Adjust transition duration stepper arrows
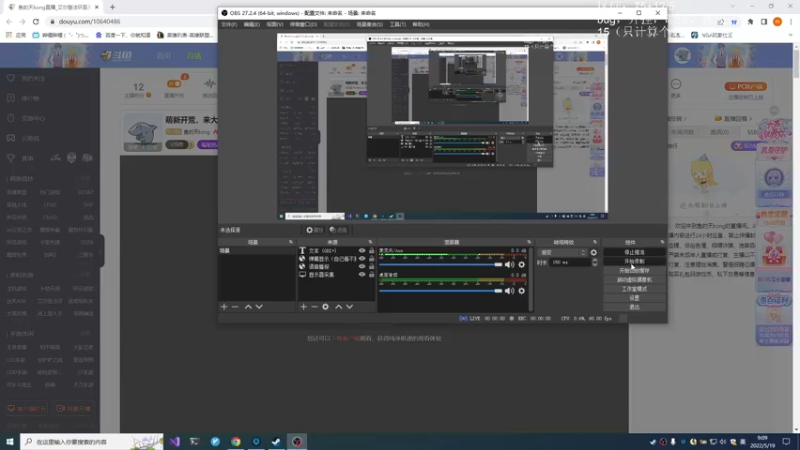Viewport: 800px width, 450px height. (594, 262)
